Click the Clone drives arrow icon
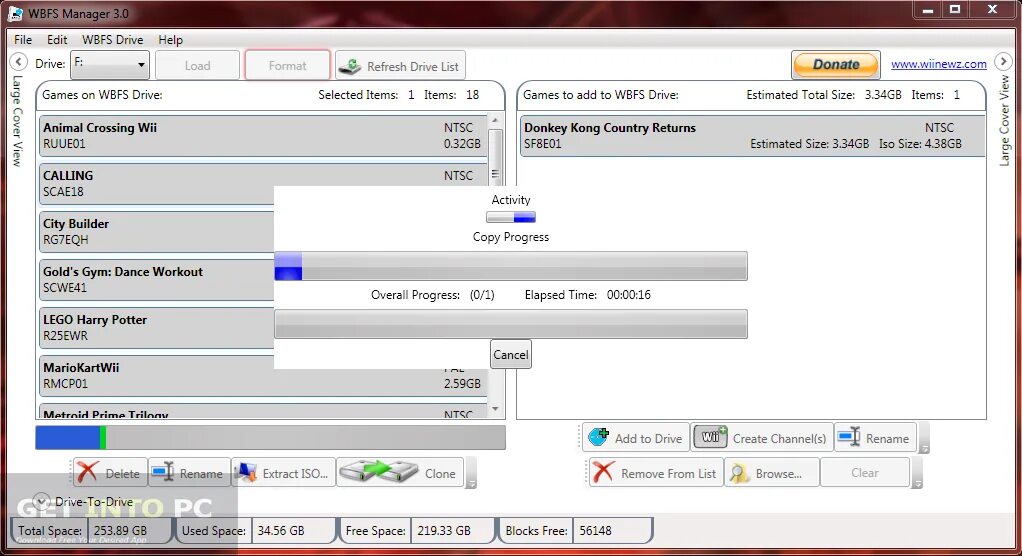The image size is (1022, 556). click(379, 472)
